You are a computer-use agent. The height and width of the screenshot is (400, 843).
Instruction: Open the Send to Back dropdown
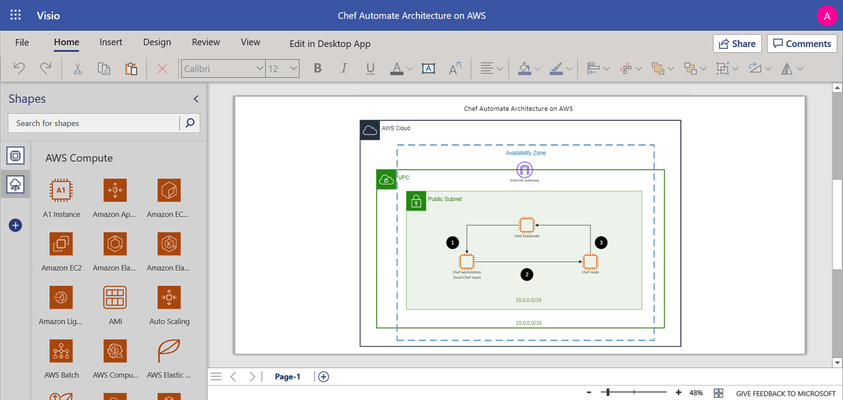click(694, 68)
